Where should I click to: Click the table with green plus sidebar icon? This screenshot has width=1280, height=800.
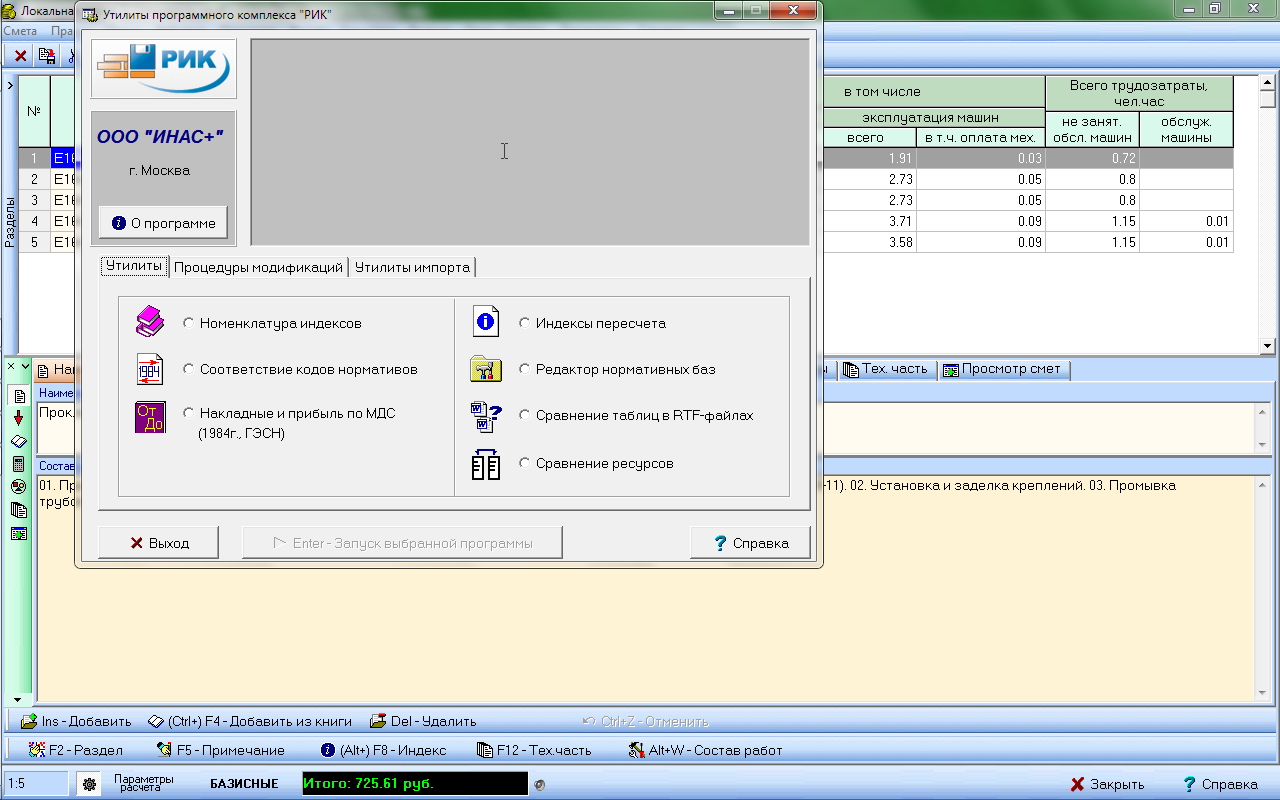(x=18, y=533)
